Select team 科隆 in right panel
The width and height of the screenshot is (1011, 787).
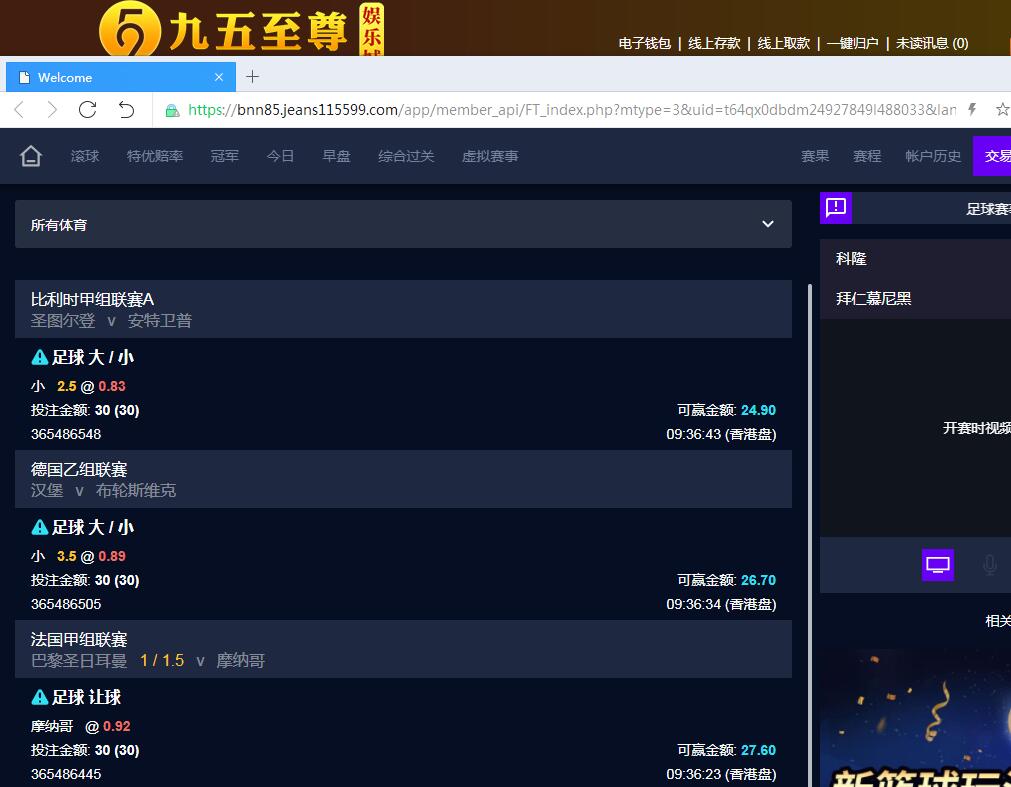point(851,258)
